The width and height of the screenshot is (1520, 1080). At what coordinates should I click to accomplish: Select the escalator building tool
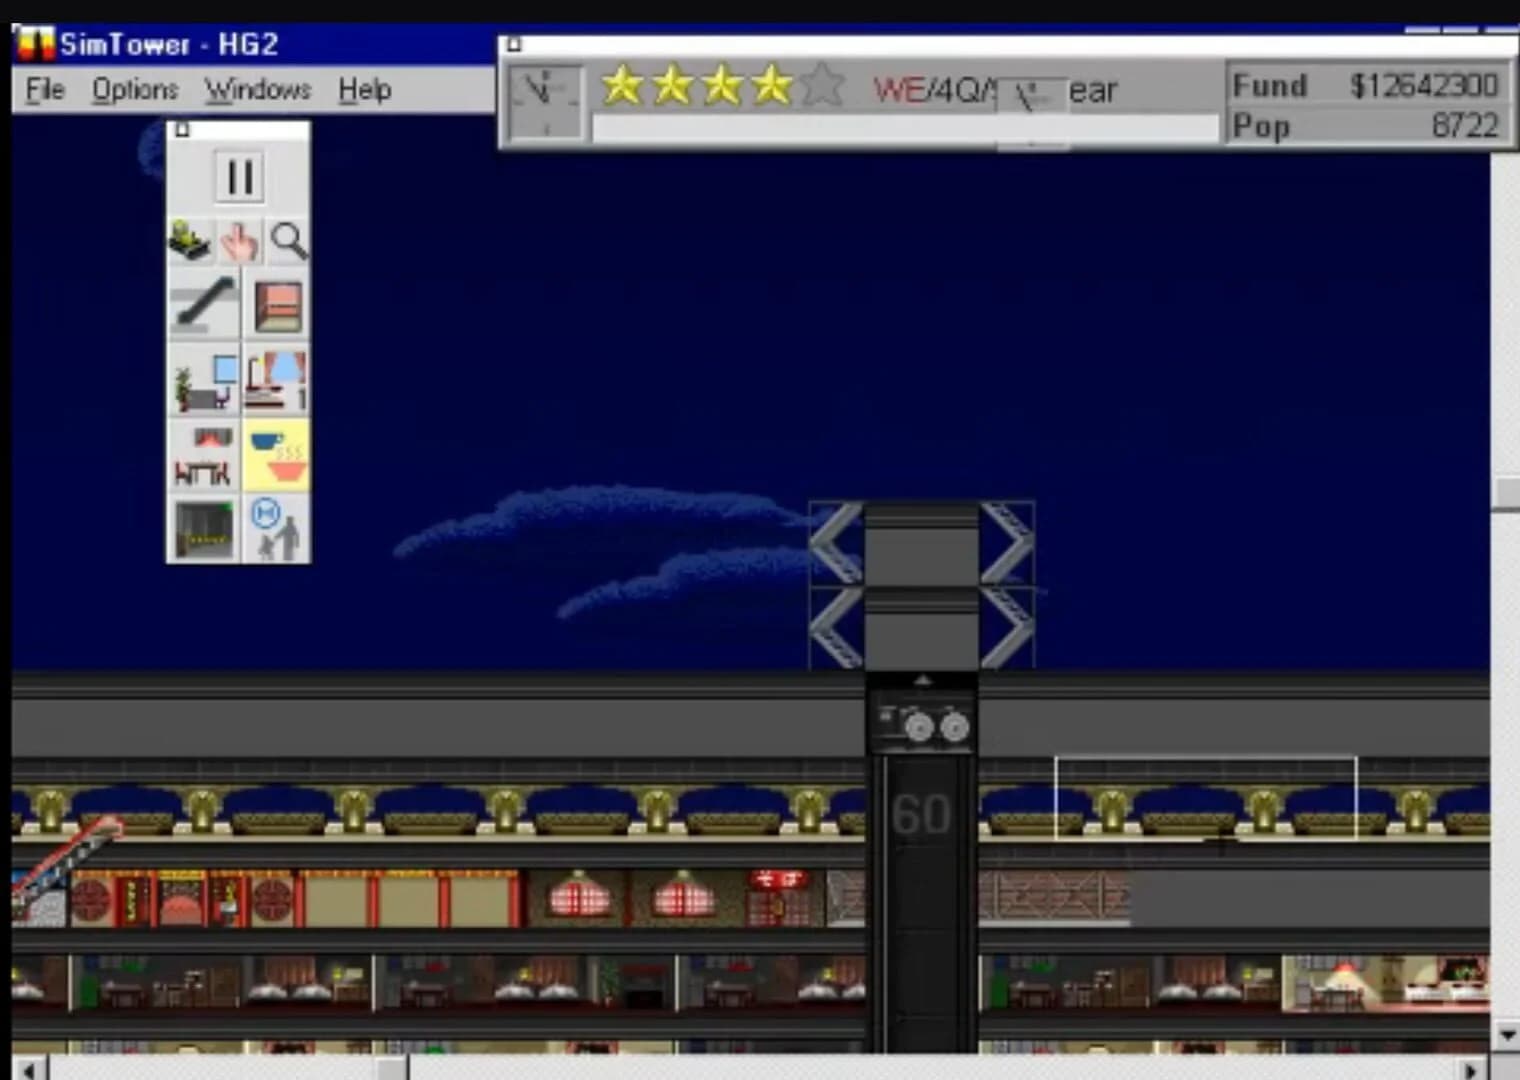click(203, 303)
